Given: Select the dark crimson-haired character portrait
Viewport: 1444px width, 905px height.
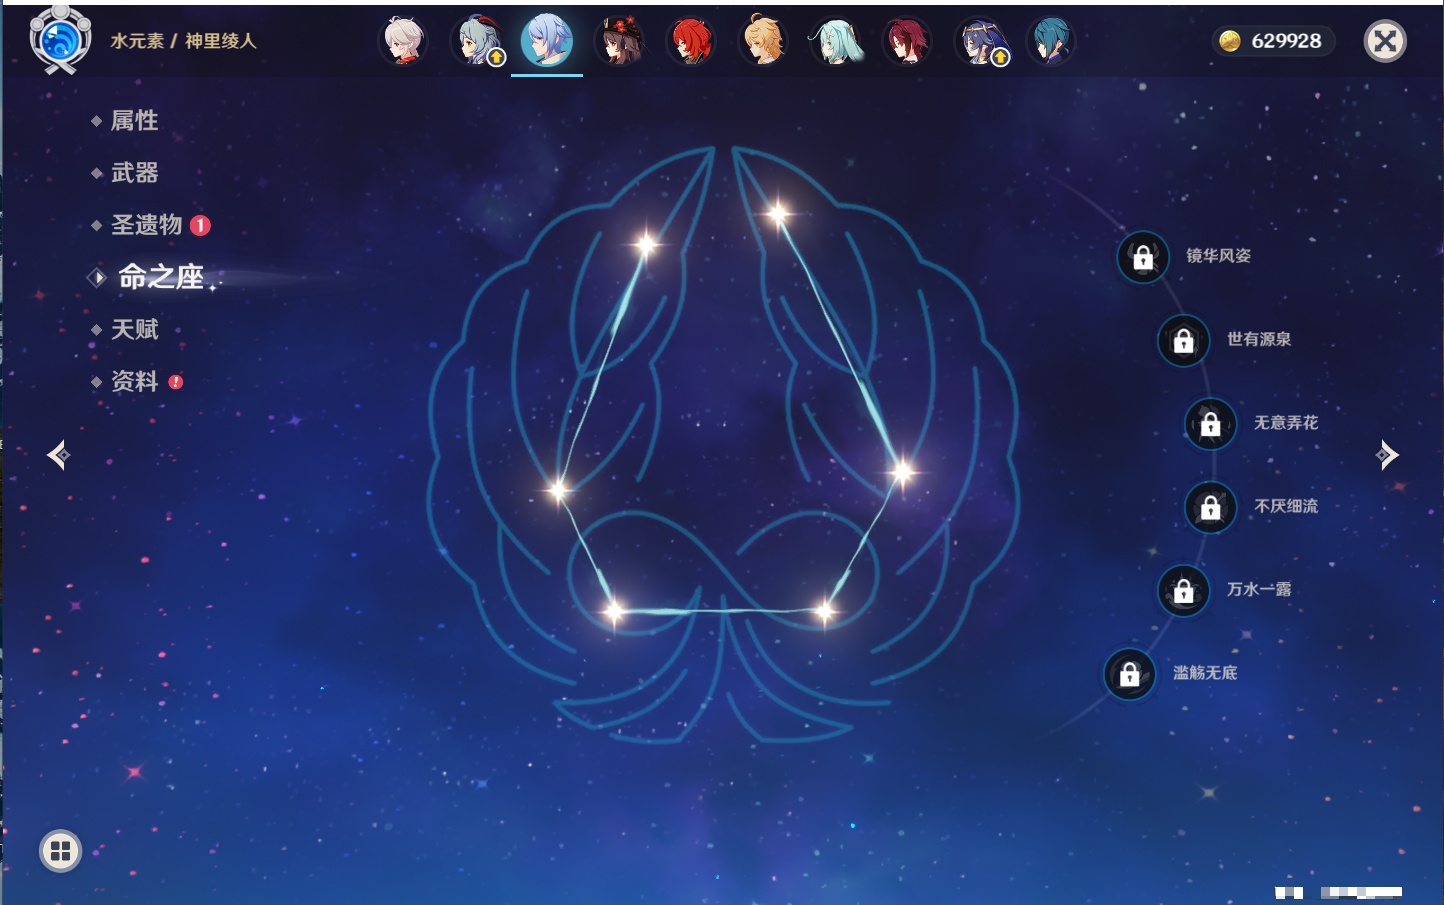Looking at the screenshot, I should [907, 42].
